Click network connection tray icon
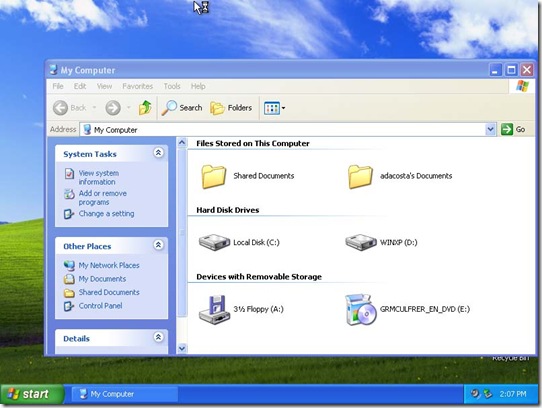Screen dimensions: 542x408 tap(488, 393)
